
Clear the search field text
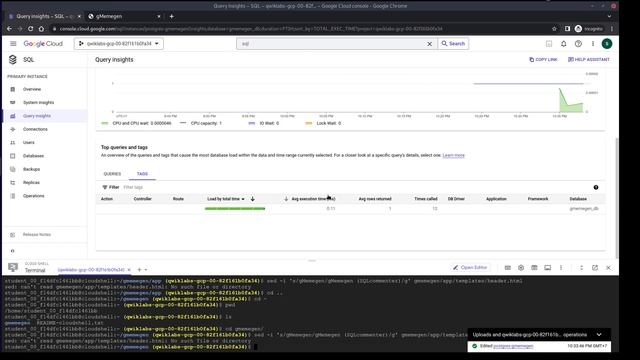[x=429, y=44]
